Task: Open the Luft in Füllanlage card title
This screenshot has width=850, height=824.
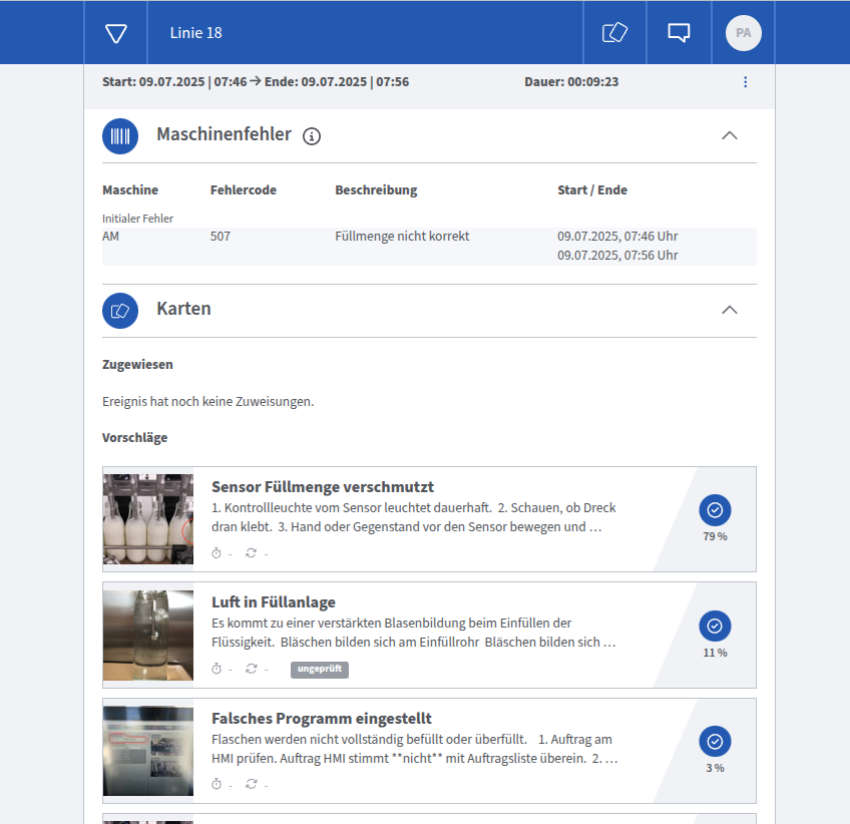Action: click(273, 602)
